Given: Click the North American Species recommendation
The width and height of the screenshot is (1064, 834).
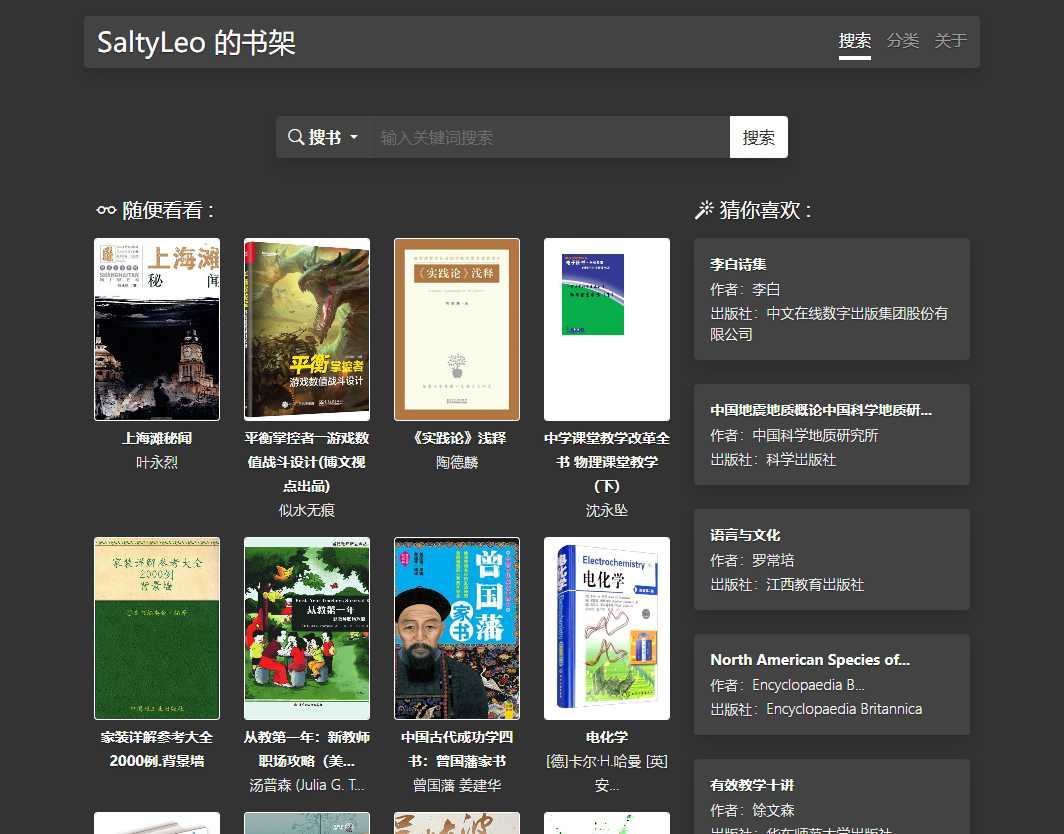Looking at the screenshot, I should coord(831,684).
